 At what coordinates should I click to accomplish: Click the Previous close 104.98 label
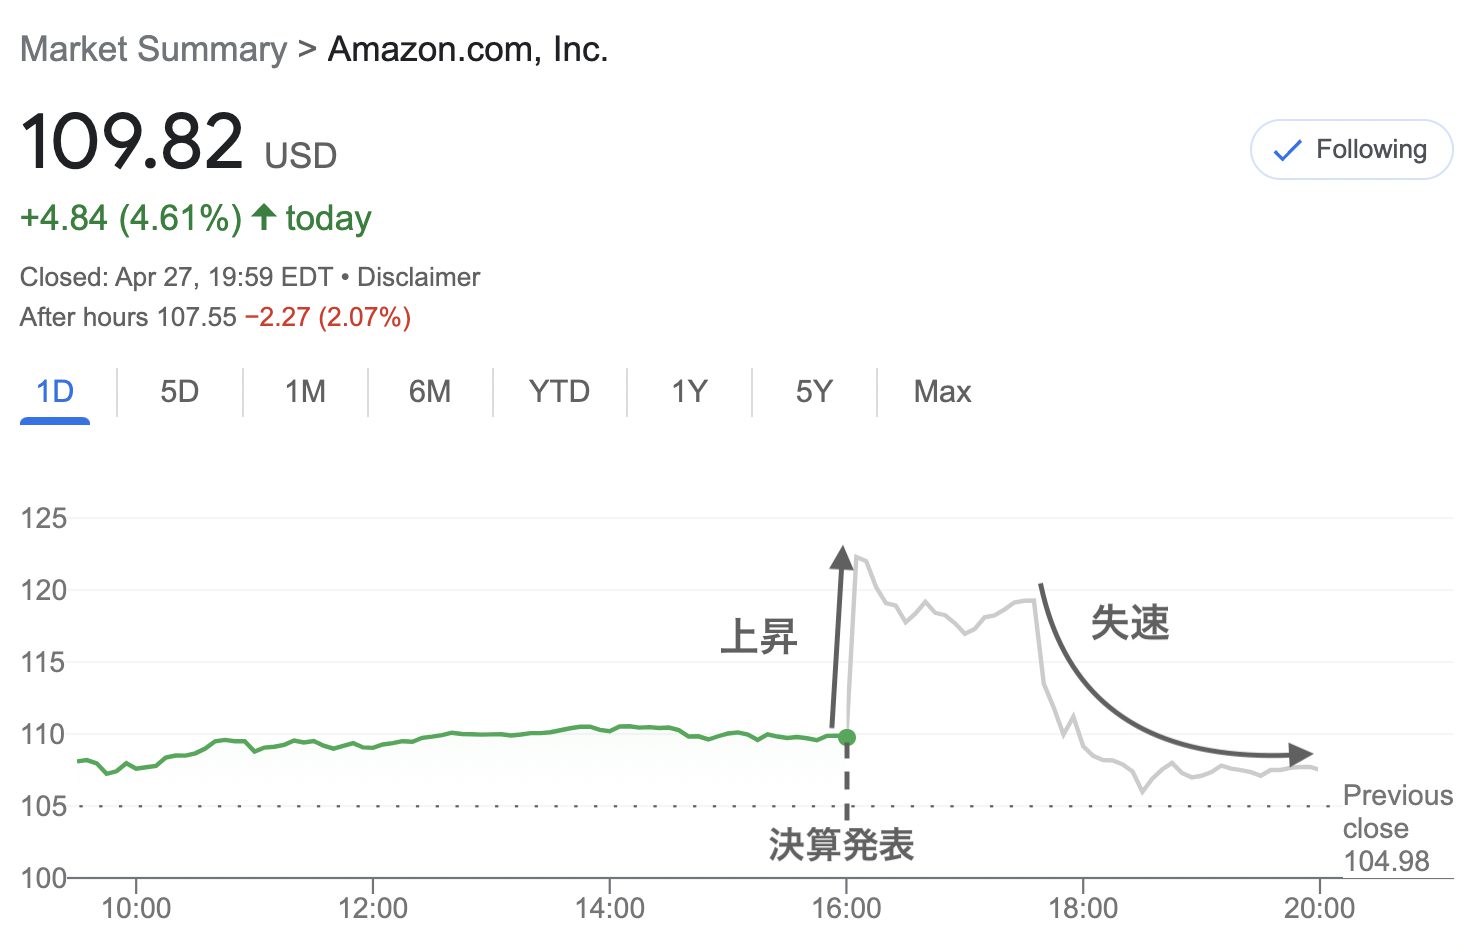[1397, 828]
